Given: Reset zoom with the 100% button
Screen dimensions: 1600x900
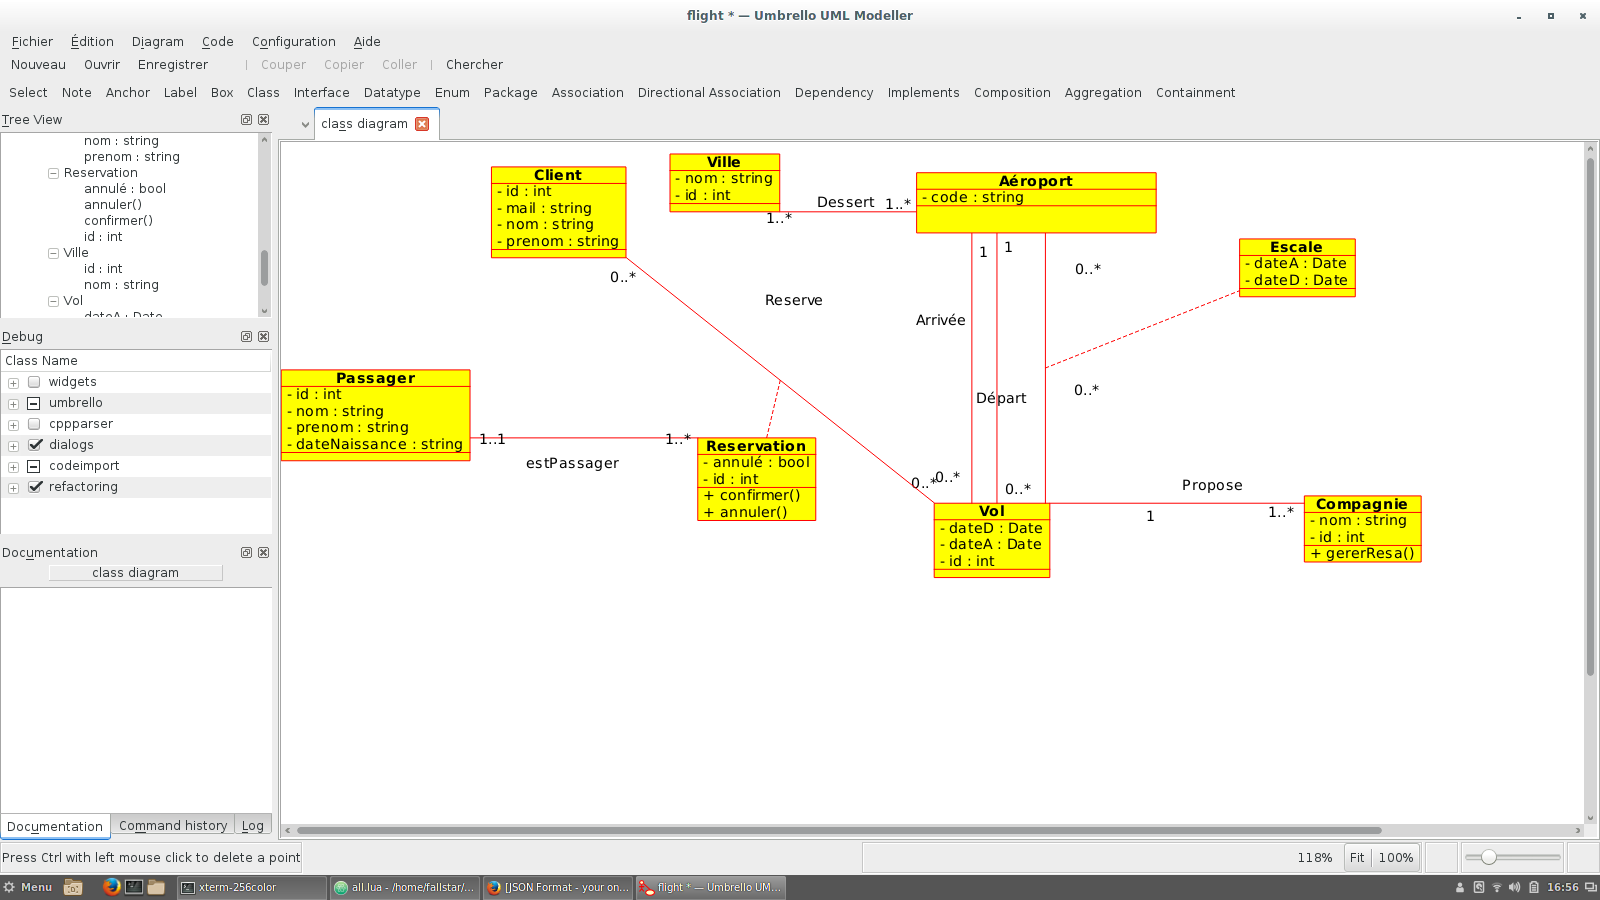Looking at the screenshot, I should [1396, 858].
